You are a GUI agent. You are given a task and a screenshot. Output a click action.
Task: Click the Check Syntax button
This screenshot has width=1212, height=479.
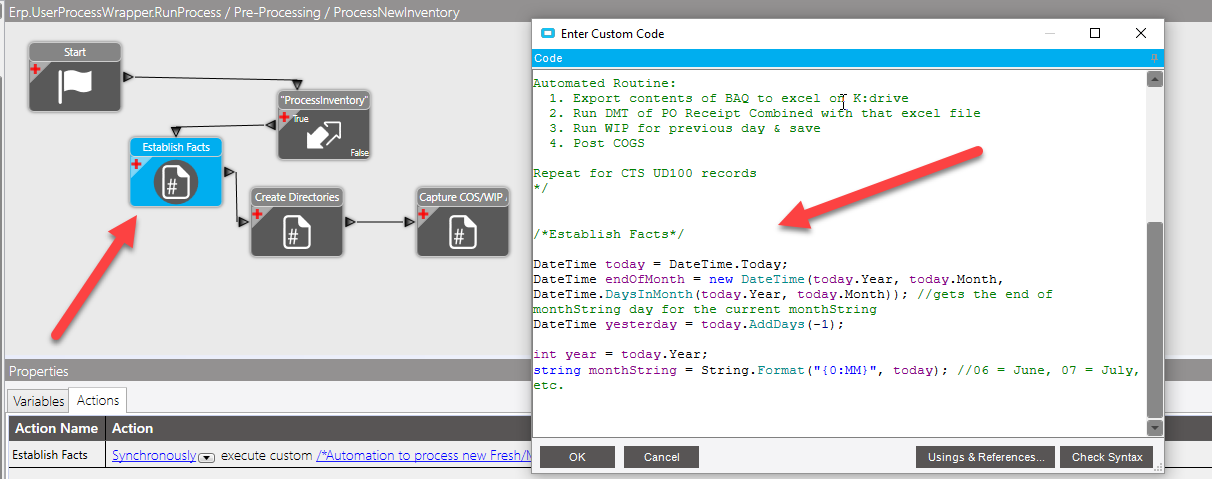pos(1107,457)
